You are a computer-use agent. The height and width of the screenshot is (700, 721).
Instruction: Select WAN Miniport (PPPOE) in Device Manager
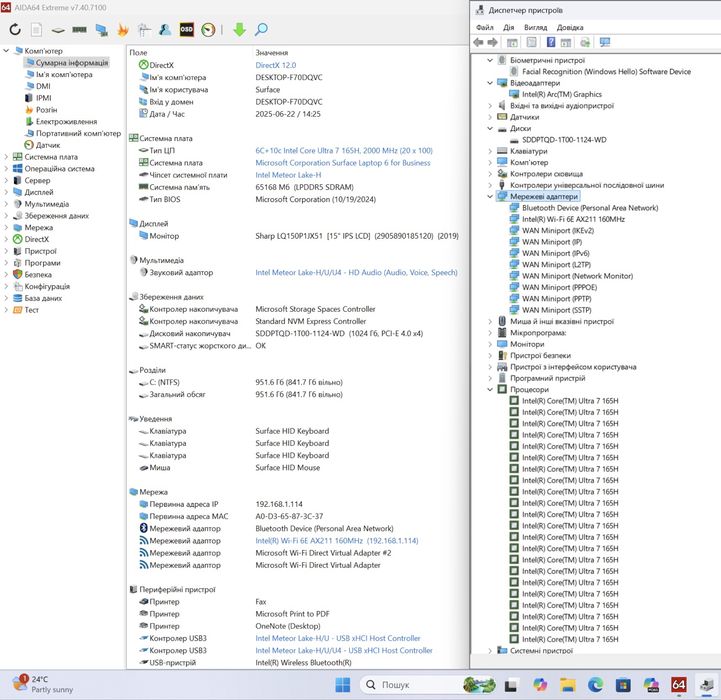coord(559,287)
